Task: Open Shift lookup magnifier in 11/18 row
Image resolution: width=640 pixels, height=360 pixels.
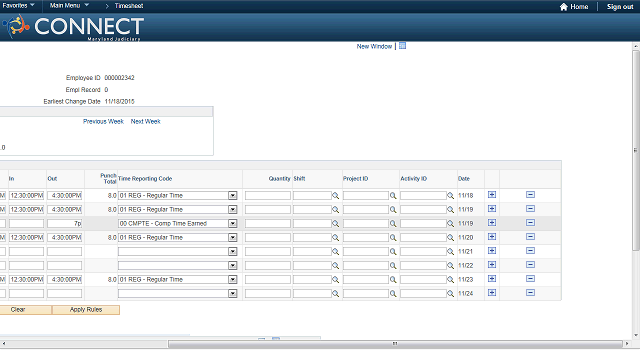Action: pos(336,196)
